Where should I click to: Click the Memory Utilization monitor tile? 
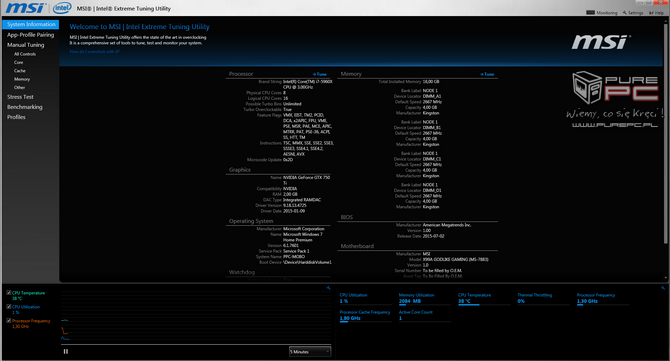425,298
